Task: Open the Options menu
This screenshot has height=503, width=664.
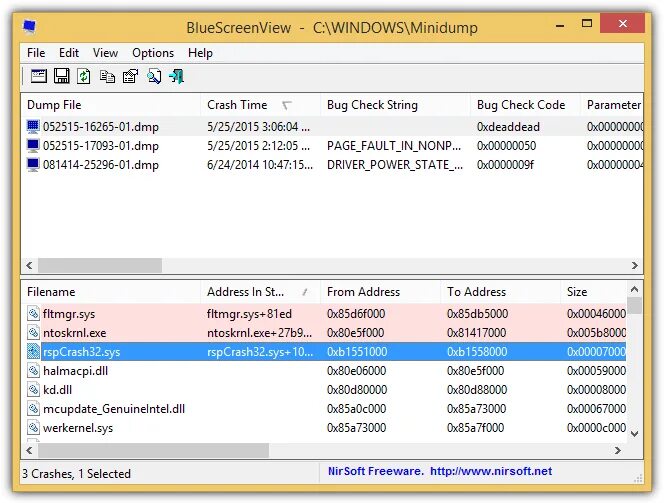Action: (x=153, y=53)
